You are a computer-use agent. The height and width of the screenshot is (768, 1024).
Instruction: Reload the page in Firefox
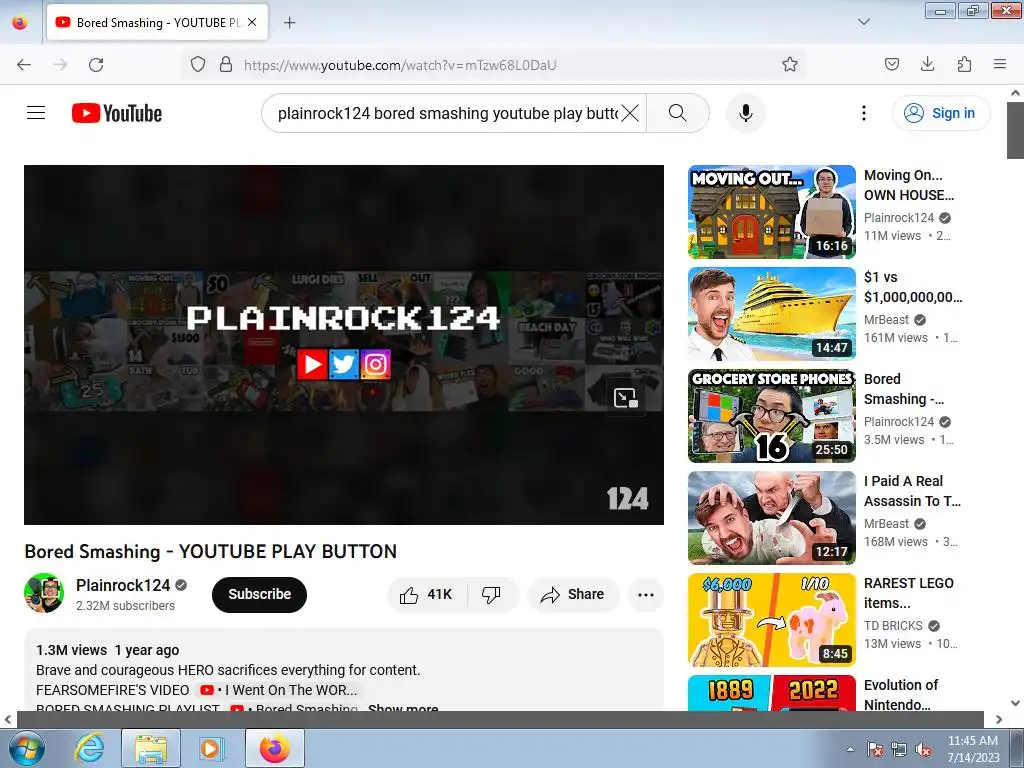pos(96,65)
